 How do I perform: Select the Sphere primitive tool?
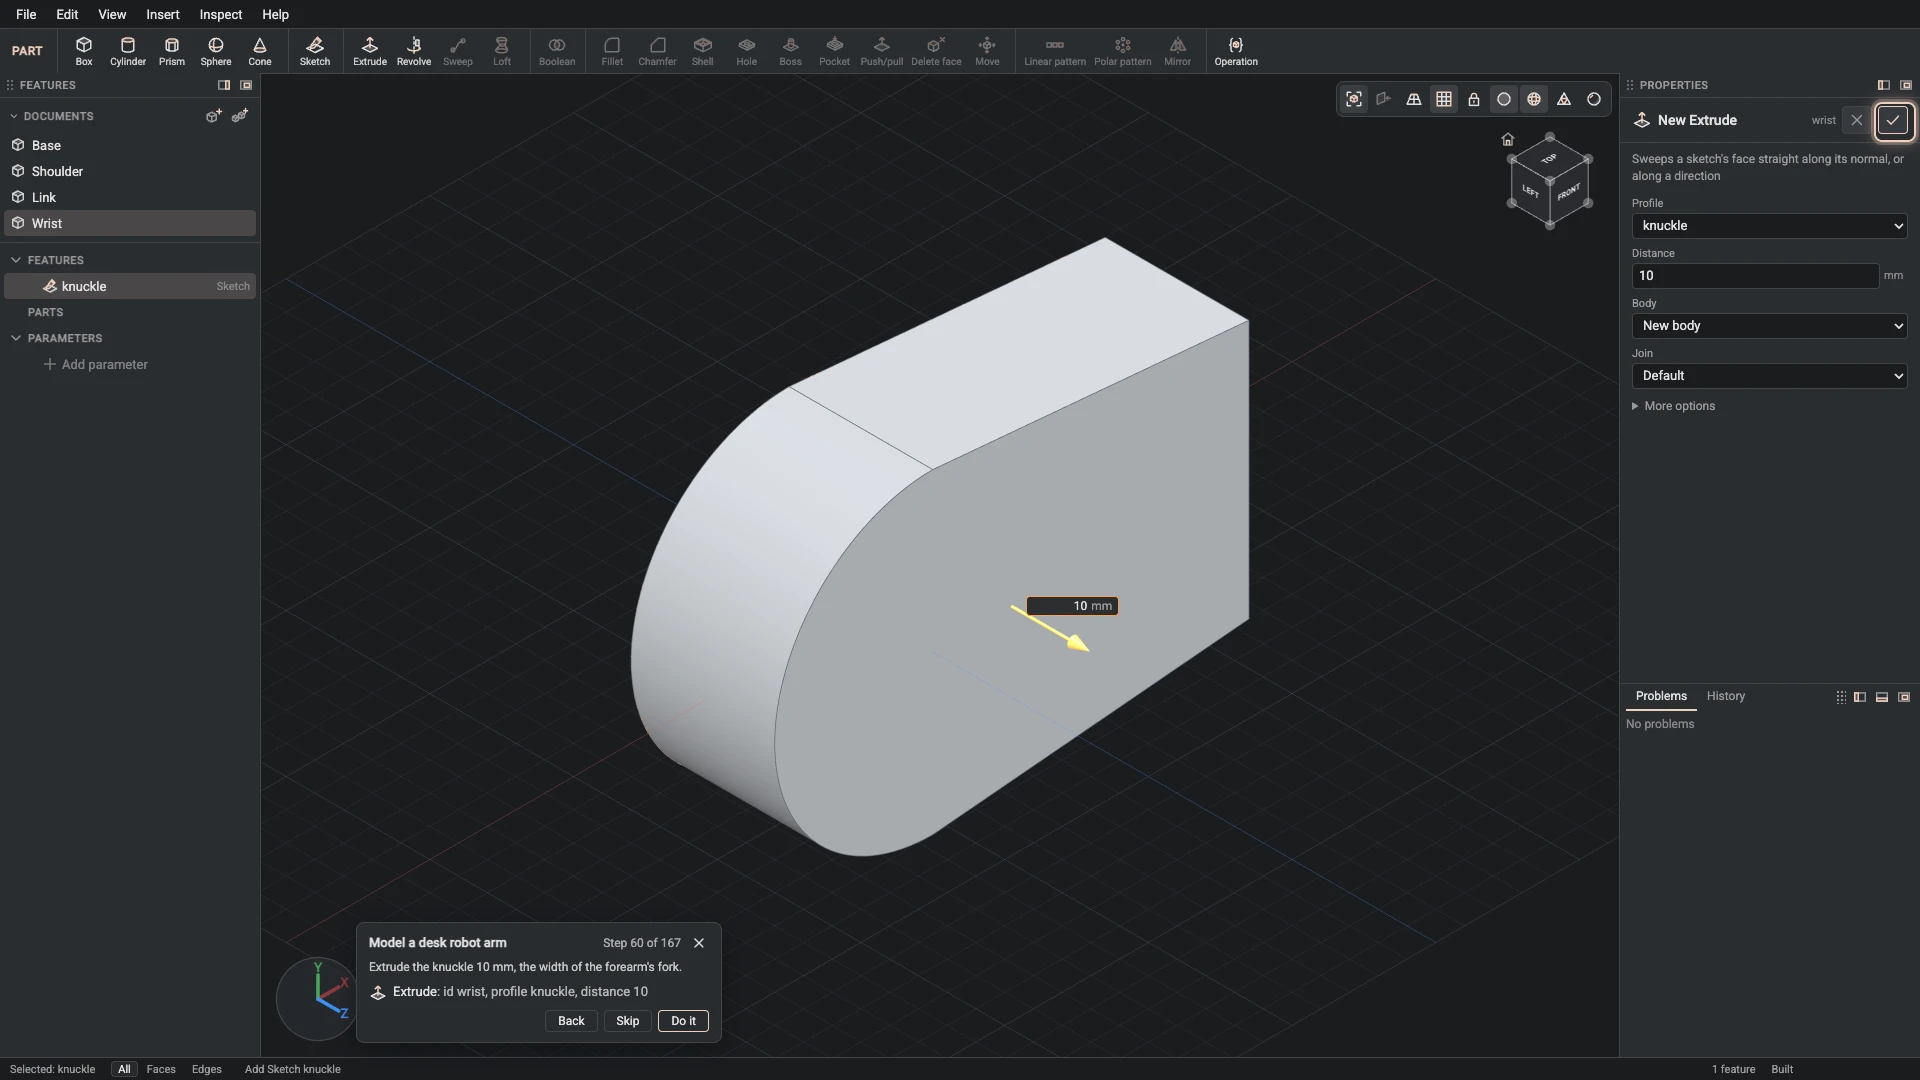pos(216,51)
